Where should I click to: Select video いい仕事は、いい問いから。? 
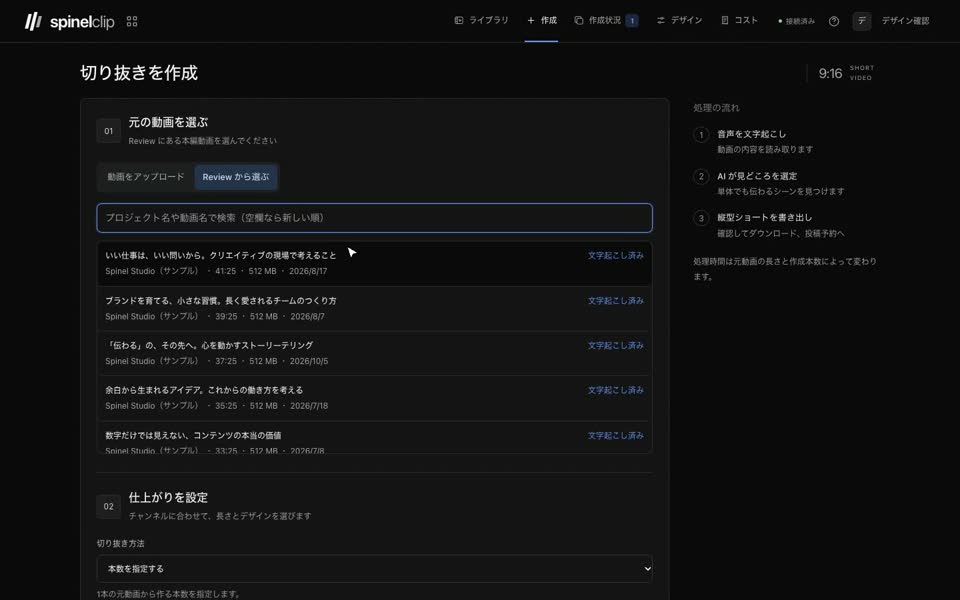[374, 263]
